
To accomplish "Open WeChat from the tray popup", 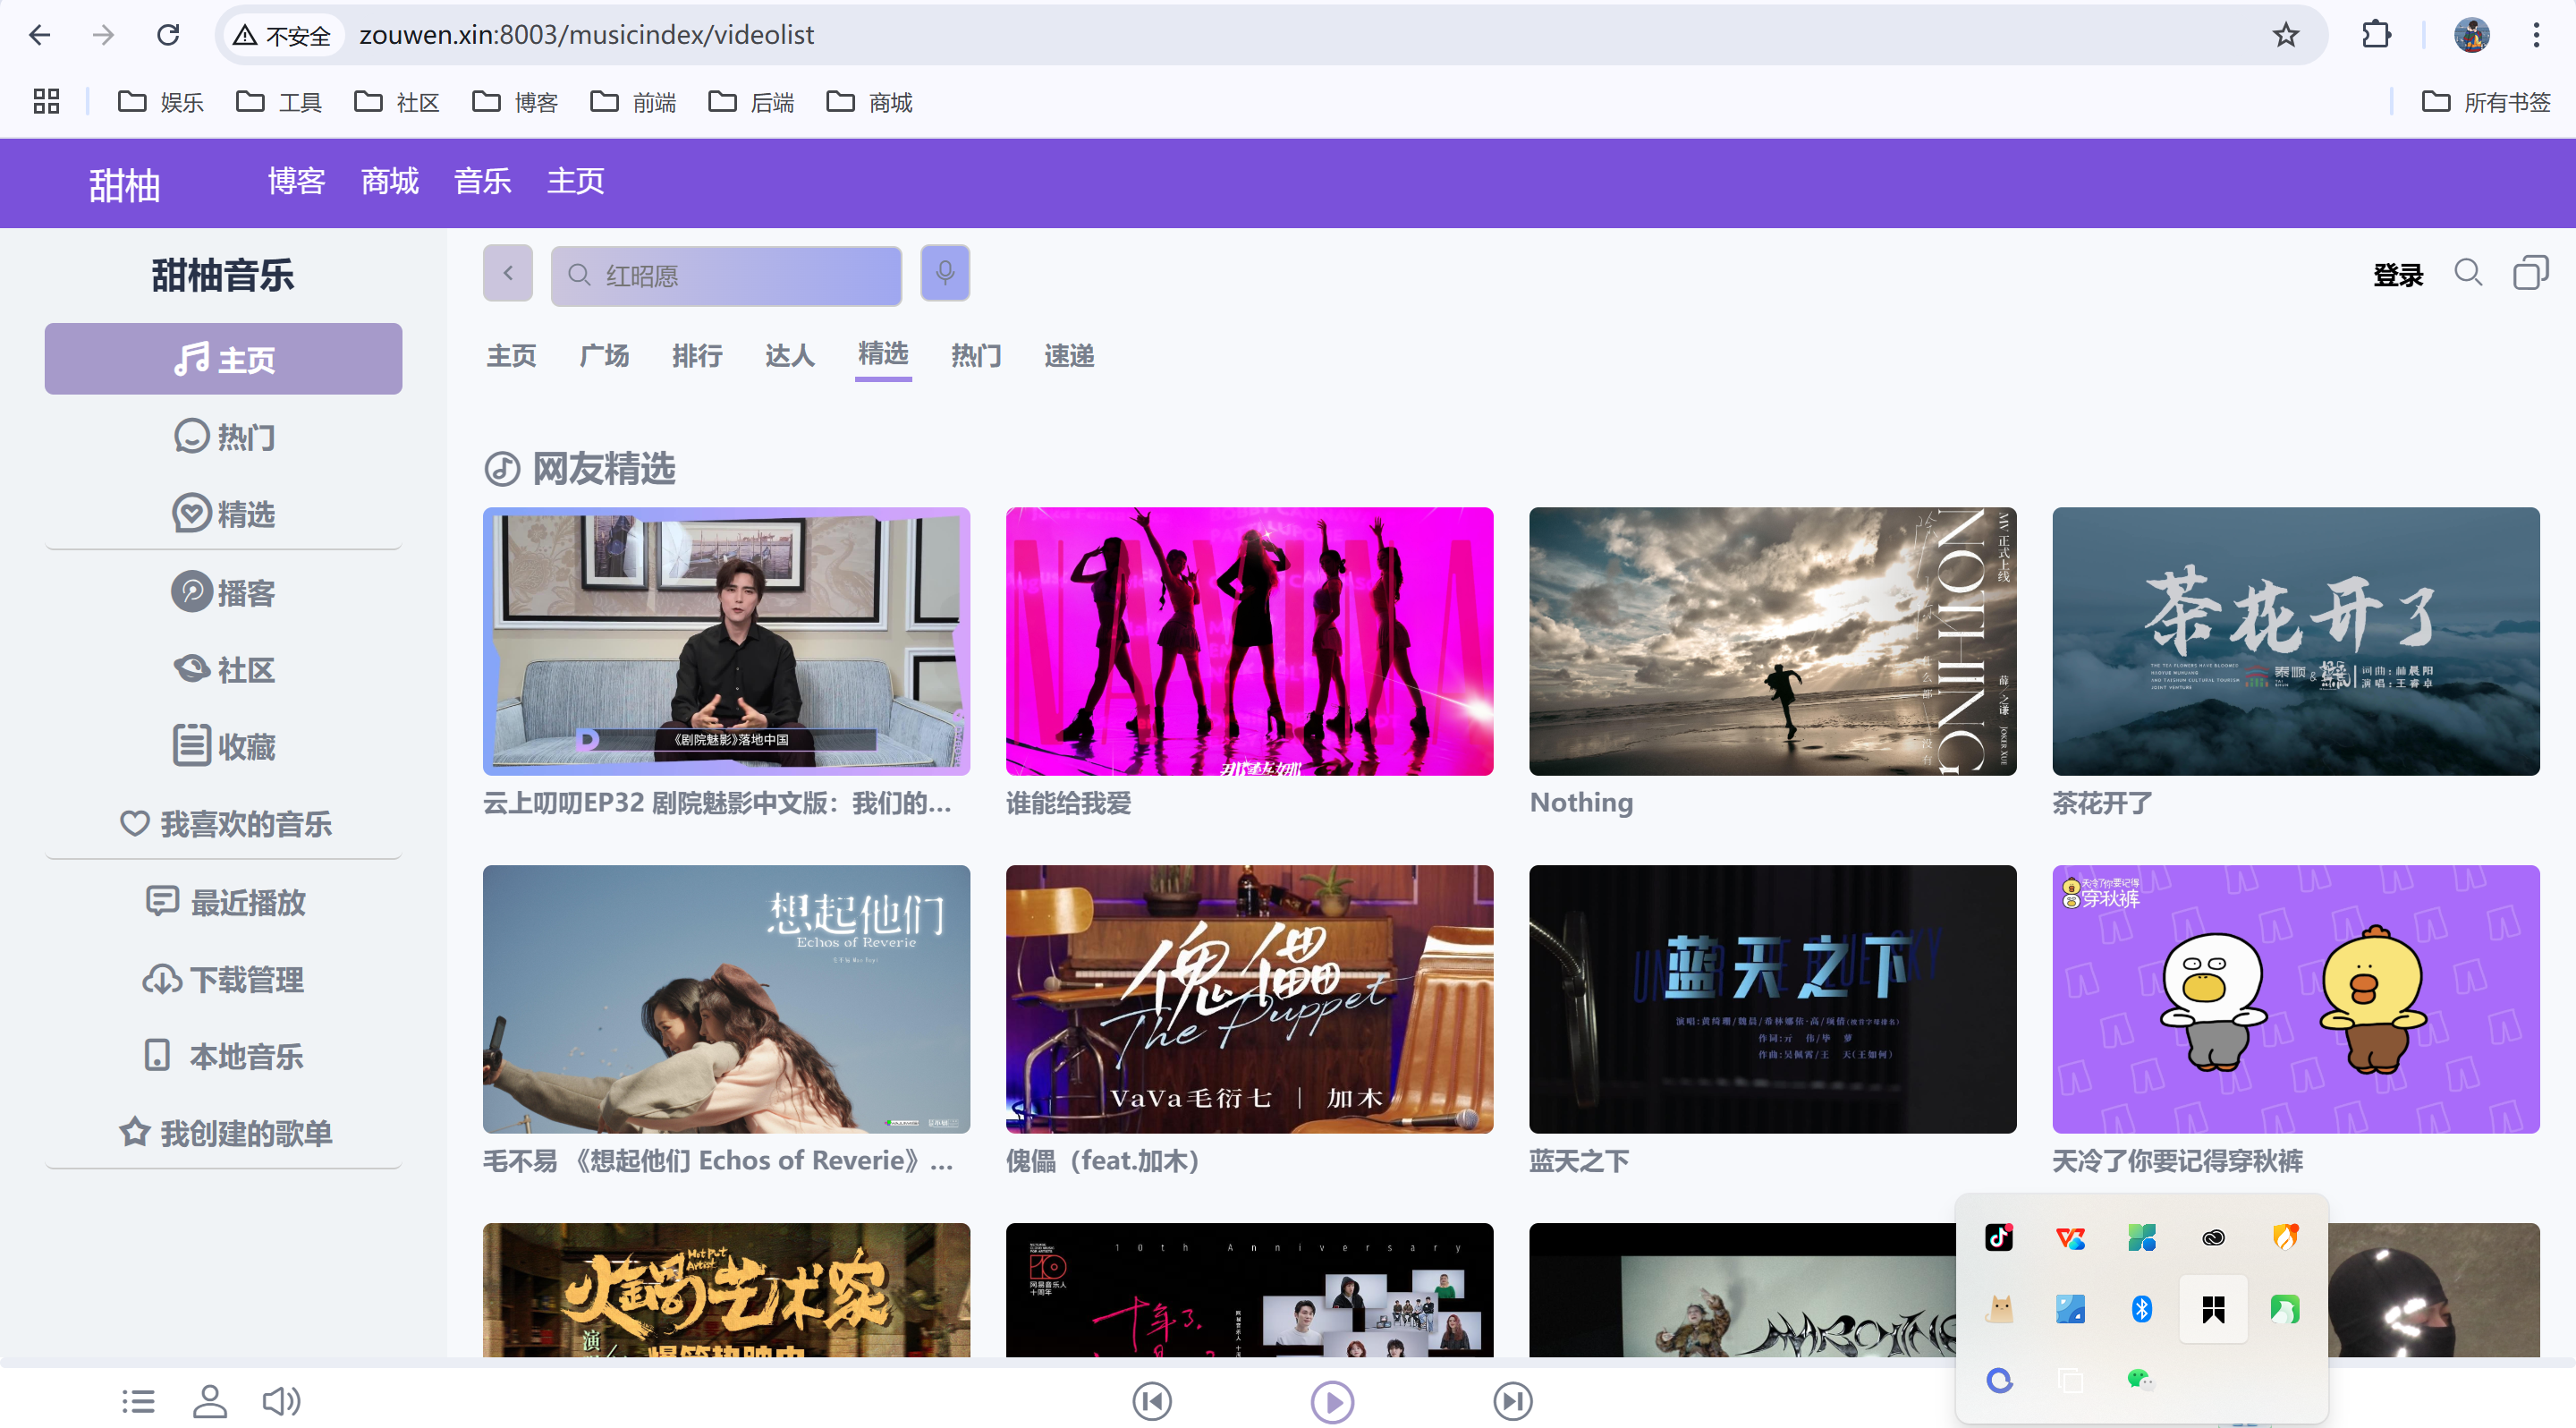I will click(2140, 1380).
